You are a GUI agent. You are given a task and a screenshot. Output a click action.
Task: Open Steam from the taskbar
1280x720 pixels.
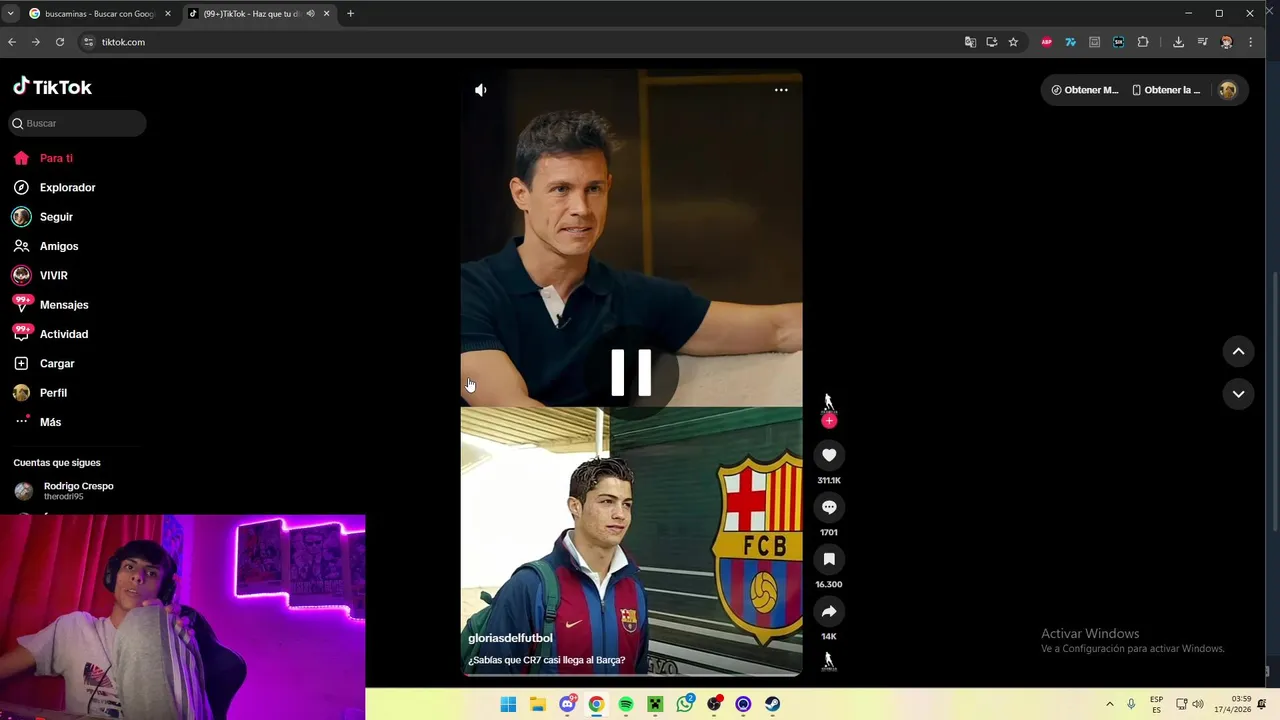coord(773,704)
